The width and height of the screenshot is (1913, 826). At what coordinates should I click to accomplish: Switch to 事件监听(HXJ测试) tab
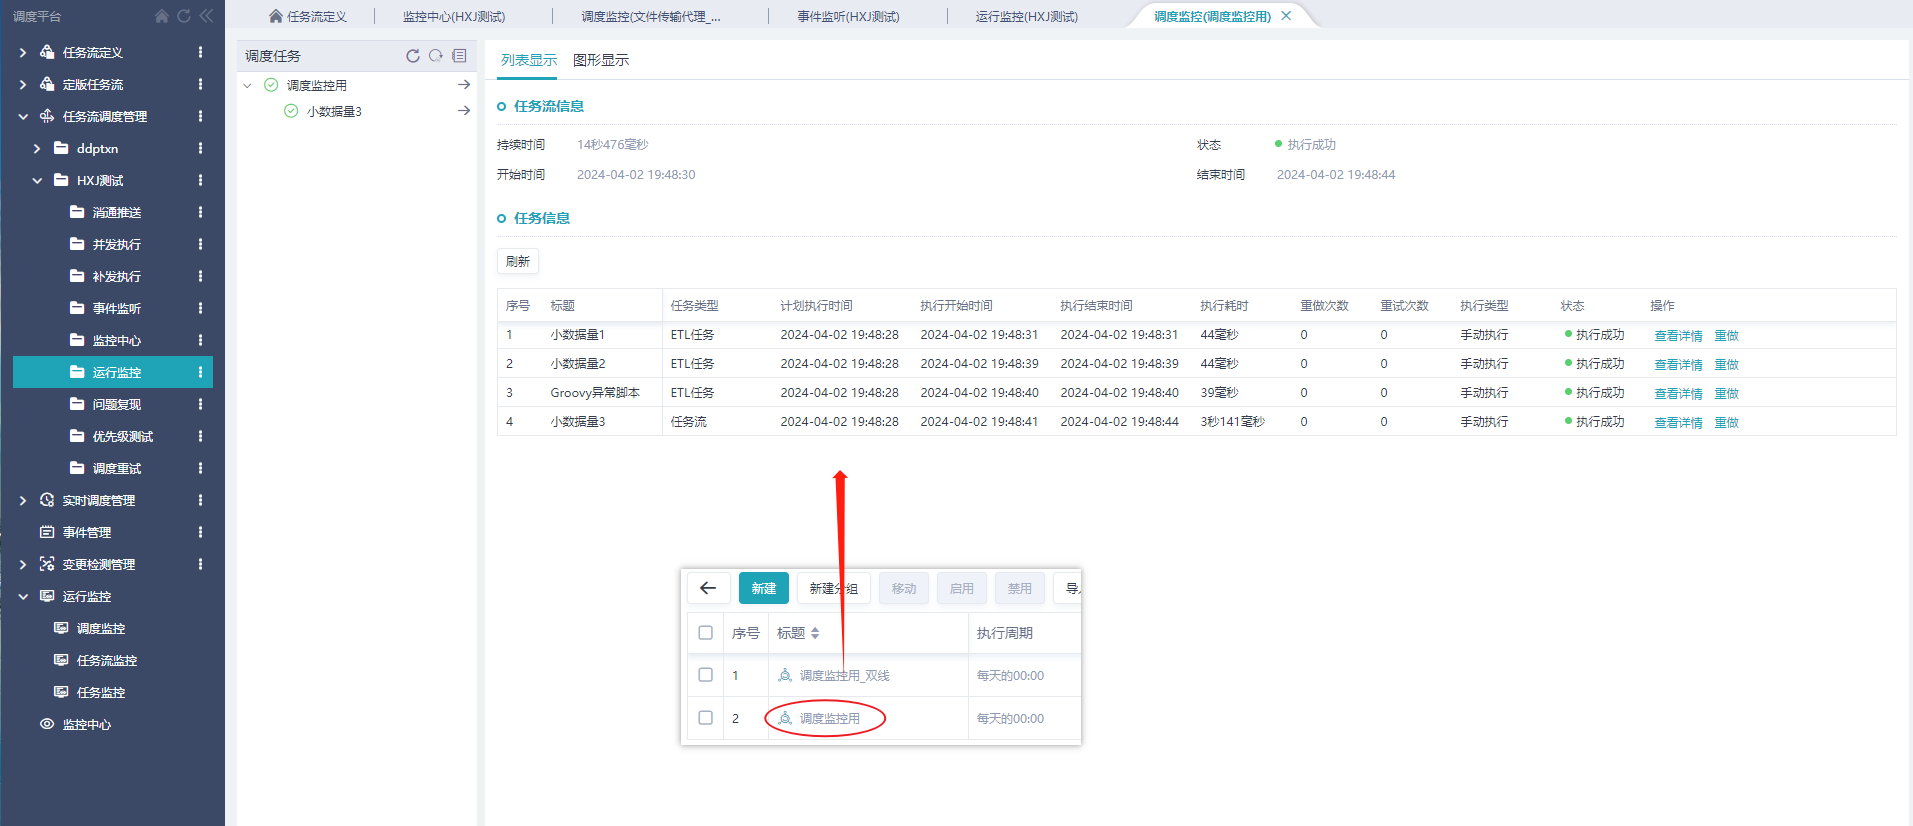(x=848, y=16)
